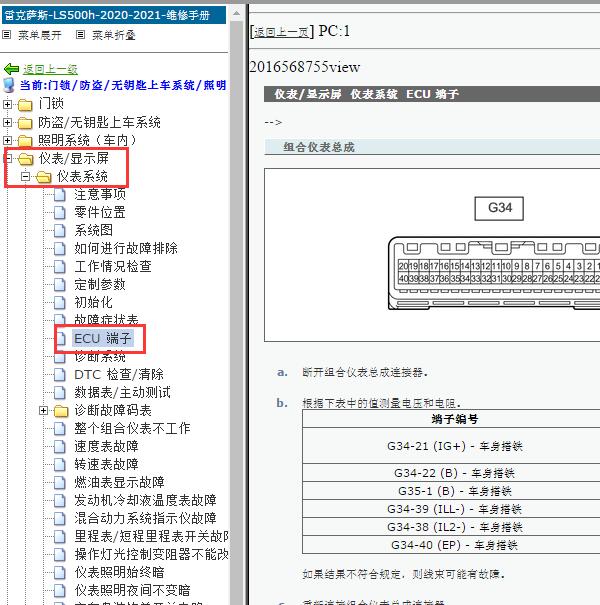This screenshot has height=605, width=600.
Task: Click the 系统图 page icon
Action: (x=60, y=231)
